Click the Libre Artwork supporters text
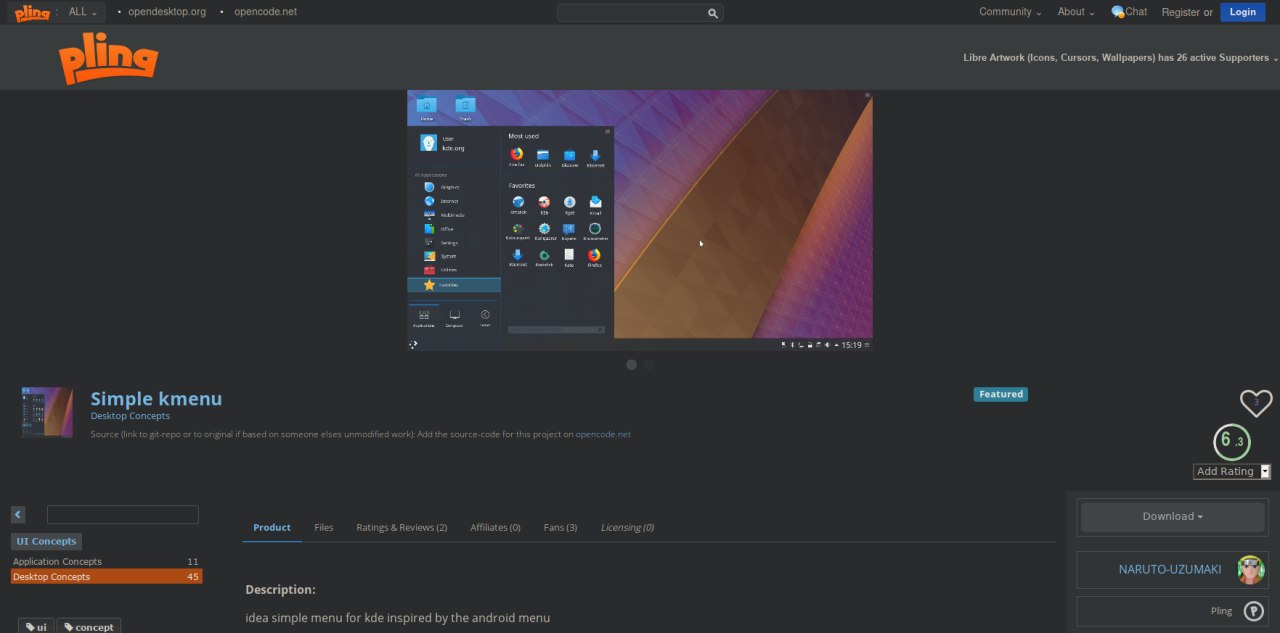 [1116, 58]
